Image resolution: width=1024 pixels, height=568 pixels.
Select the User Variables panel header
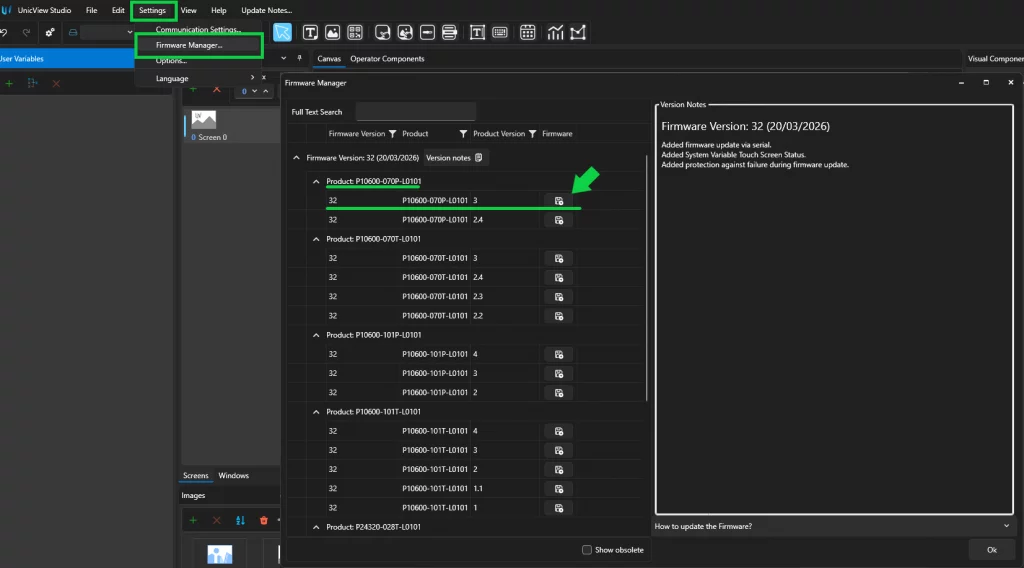[67, 59]
